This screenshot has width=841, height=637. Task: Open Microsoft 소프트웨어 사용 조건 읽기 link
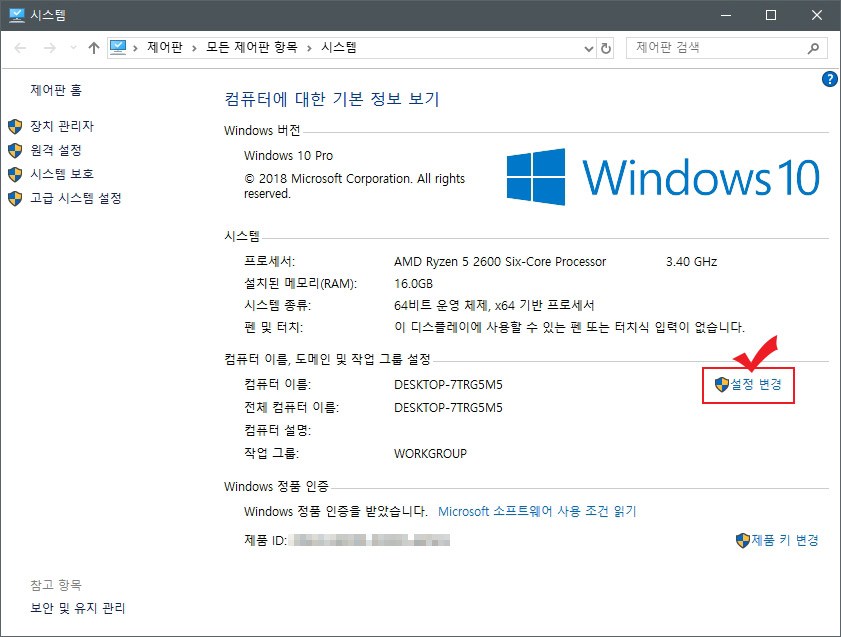[x=537, y=512]
